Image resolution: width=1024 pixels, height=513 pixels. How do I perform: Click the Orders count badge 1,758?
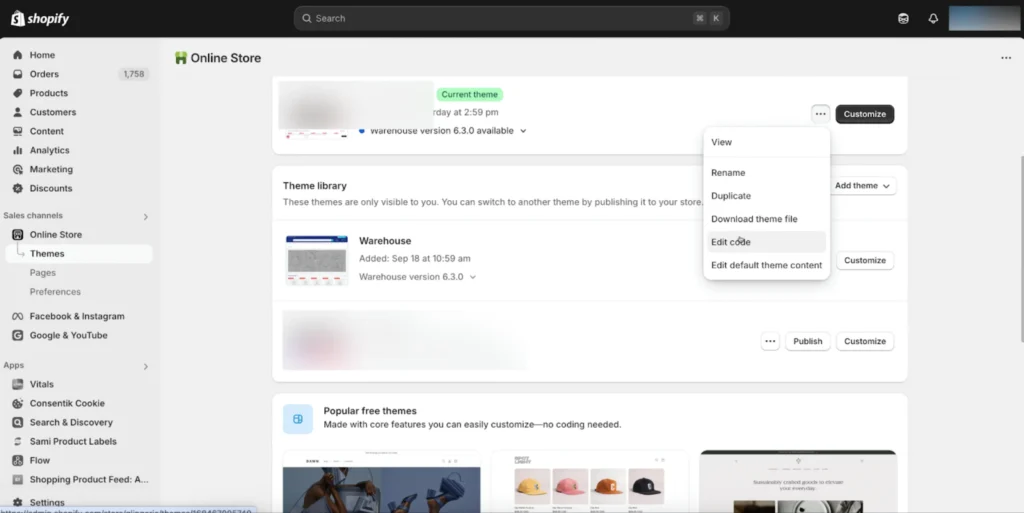[134, 74]
